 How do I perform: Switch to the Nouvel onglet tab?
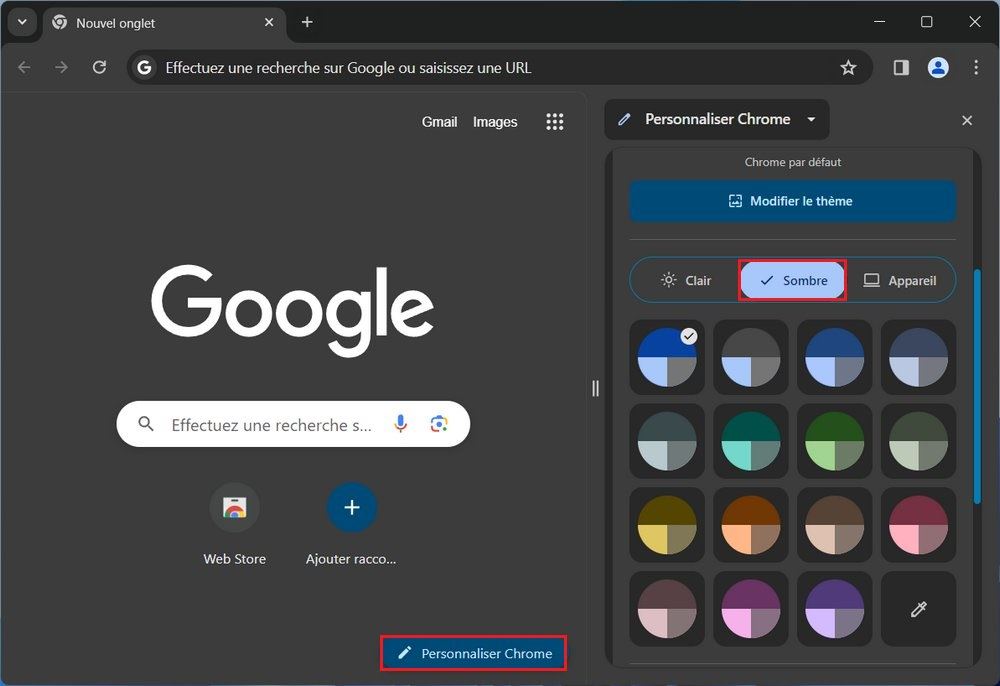tap(160, 23)
